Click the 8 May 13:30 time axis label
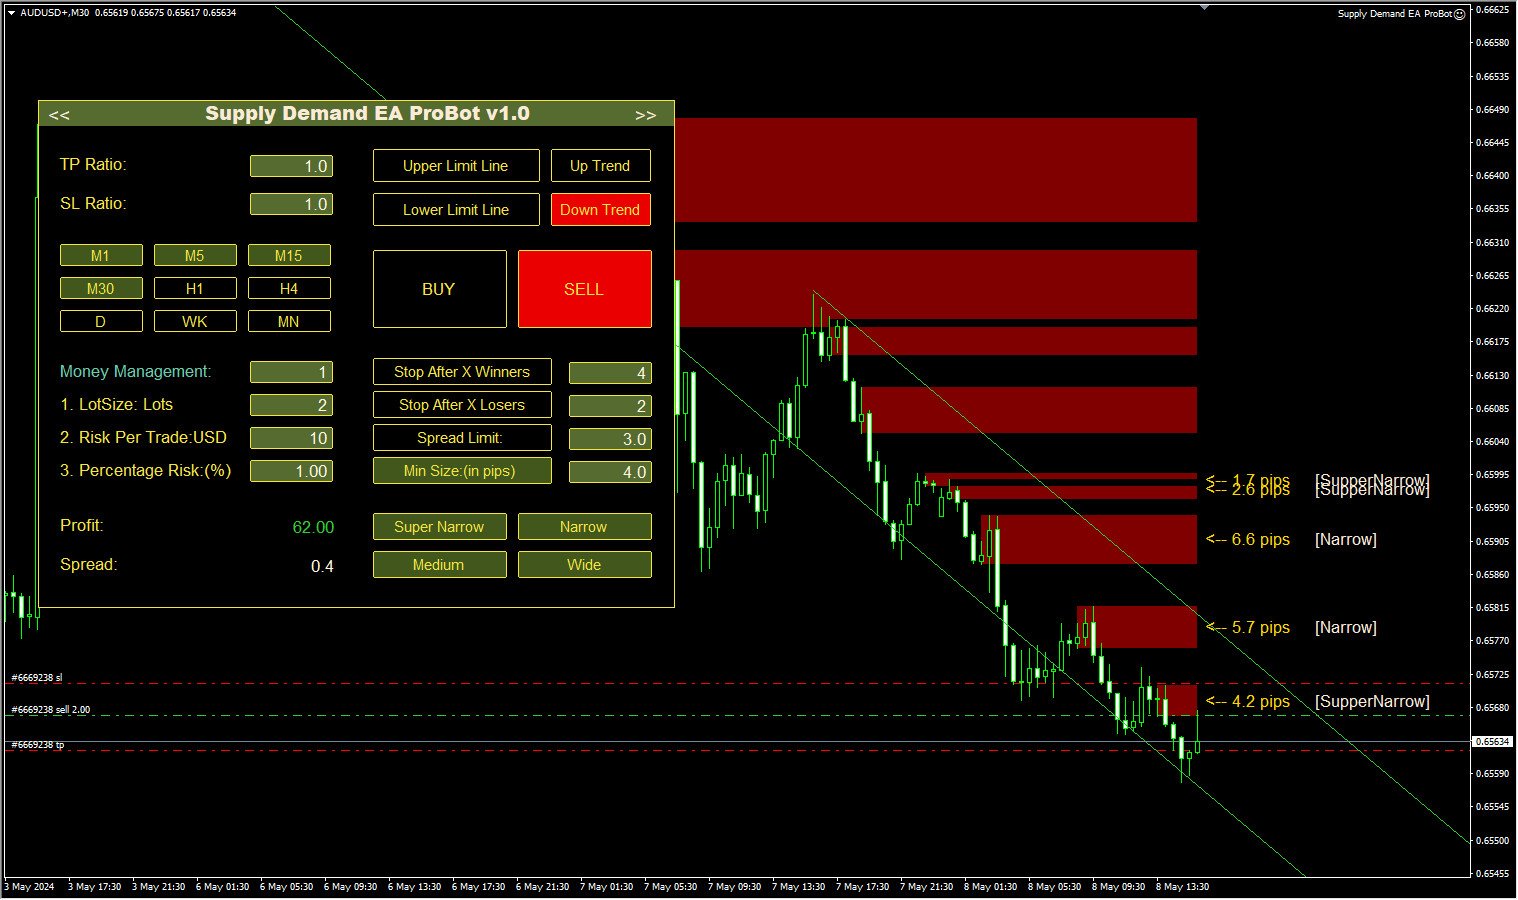 pyautogui.click(x=1182, y=887)
